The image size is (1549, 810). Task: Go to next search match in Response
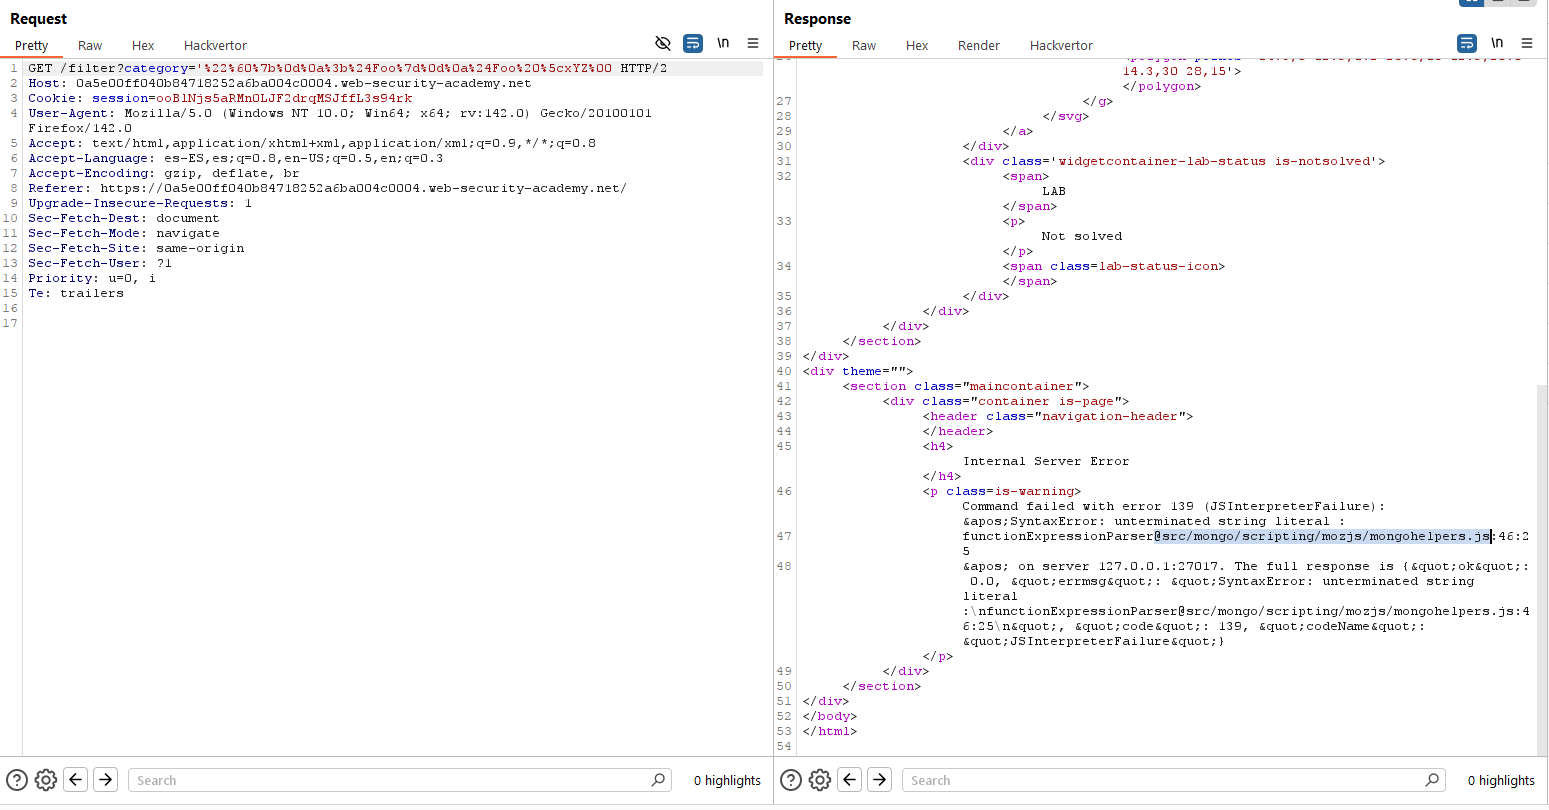click(879, 780)
